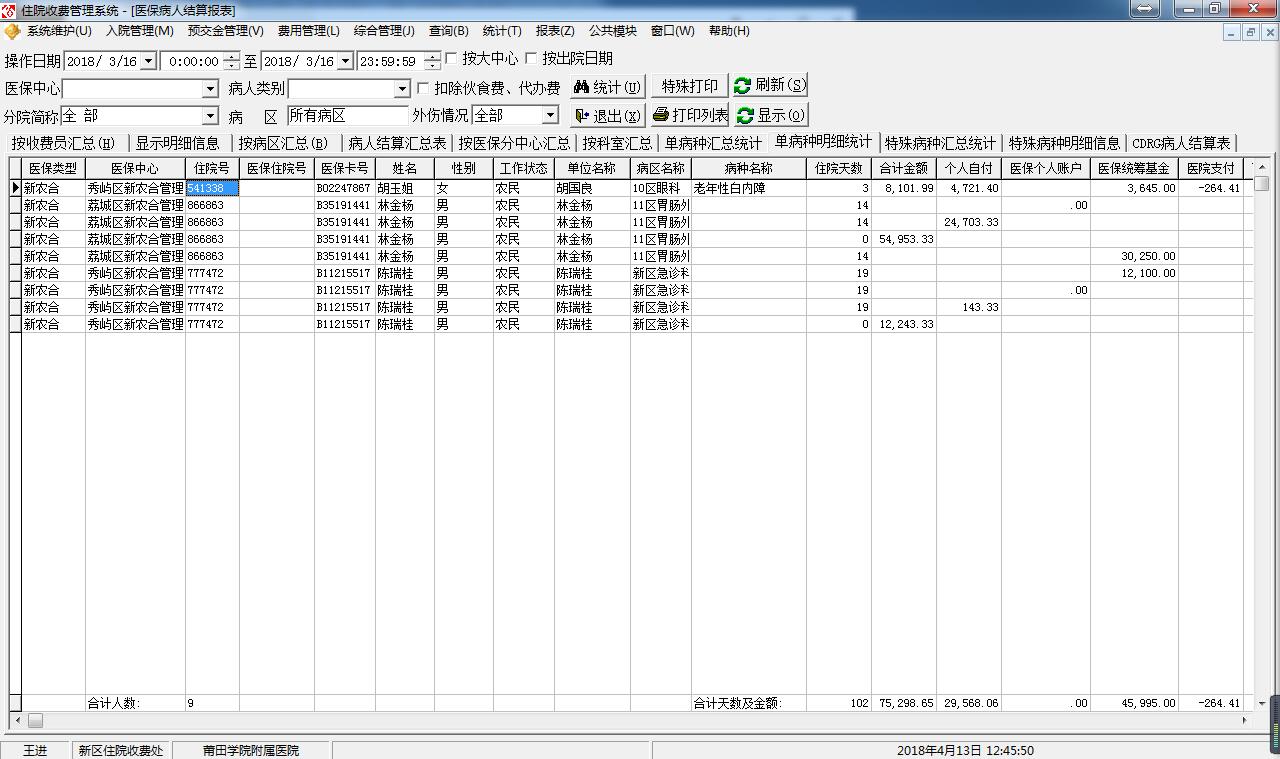Click the horizontal scrollbar left arrow
The width and height of the screenshot is (1280, 759).
point(17,720)
